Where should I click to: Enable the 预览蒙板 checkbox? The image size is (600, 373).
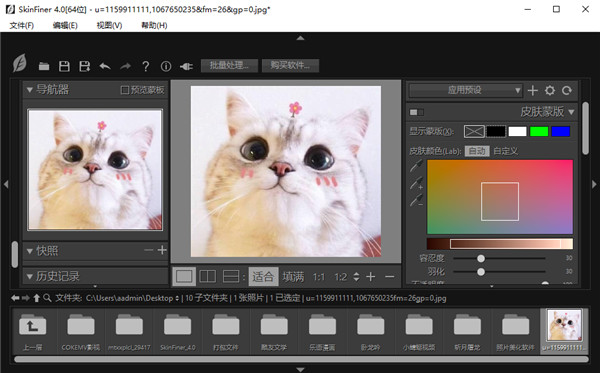pyautogui.click(x=125, y=90)
